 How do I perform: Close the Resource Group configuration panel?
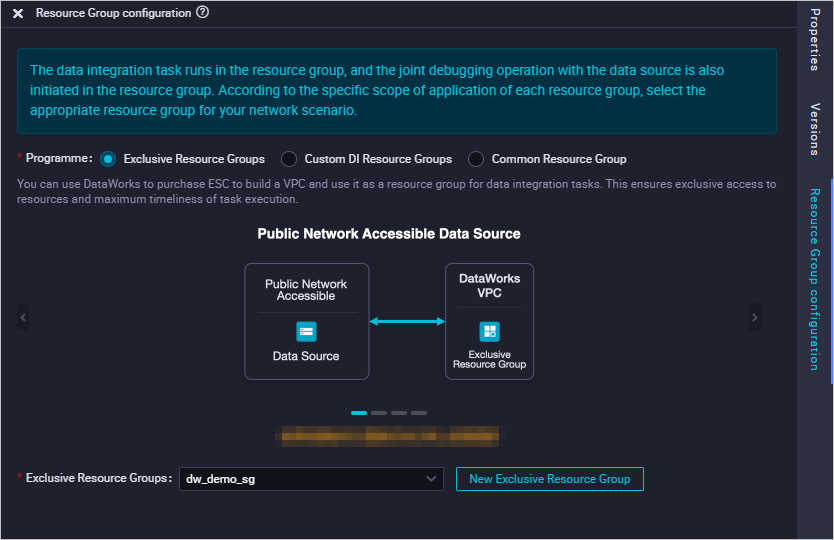[x=18, y=13]
